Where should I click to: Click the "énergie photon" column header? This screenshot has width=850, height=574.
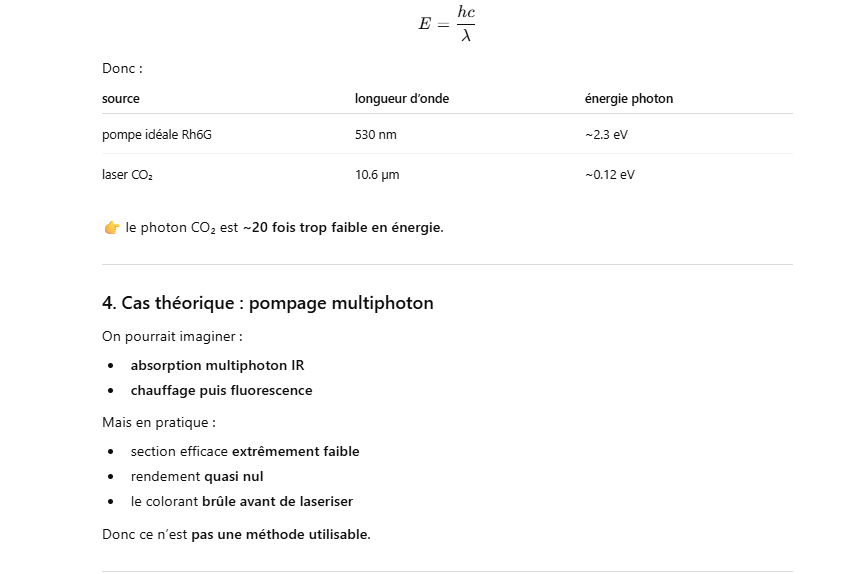coord(629,99)
